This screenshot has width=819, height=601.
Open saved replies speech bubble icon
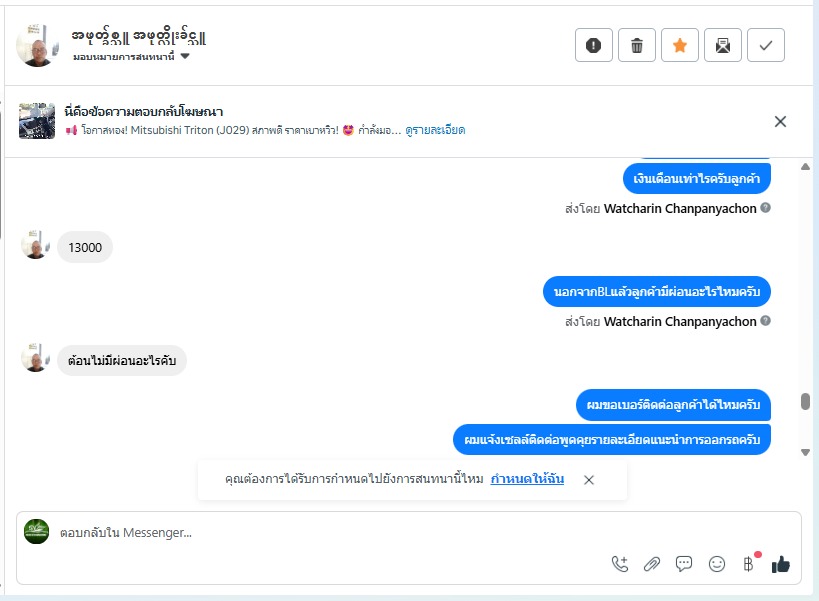click(x=684, y=564)
